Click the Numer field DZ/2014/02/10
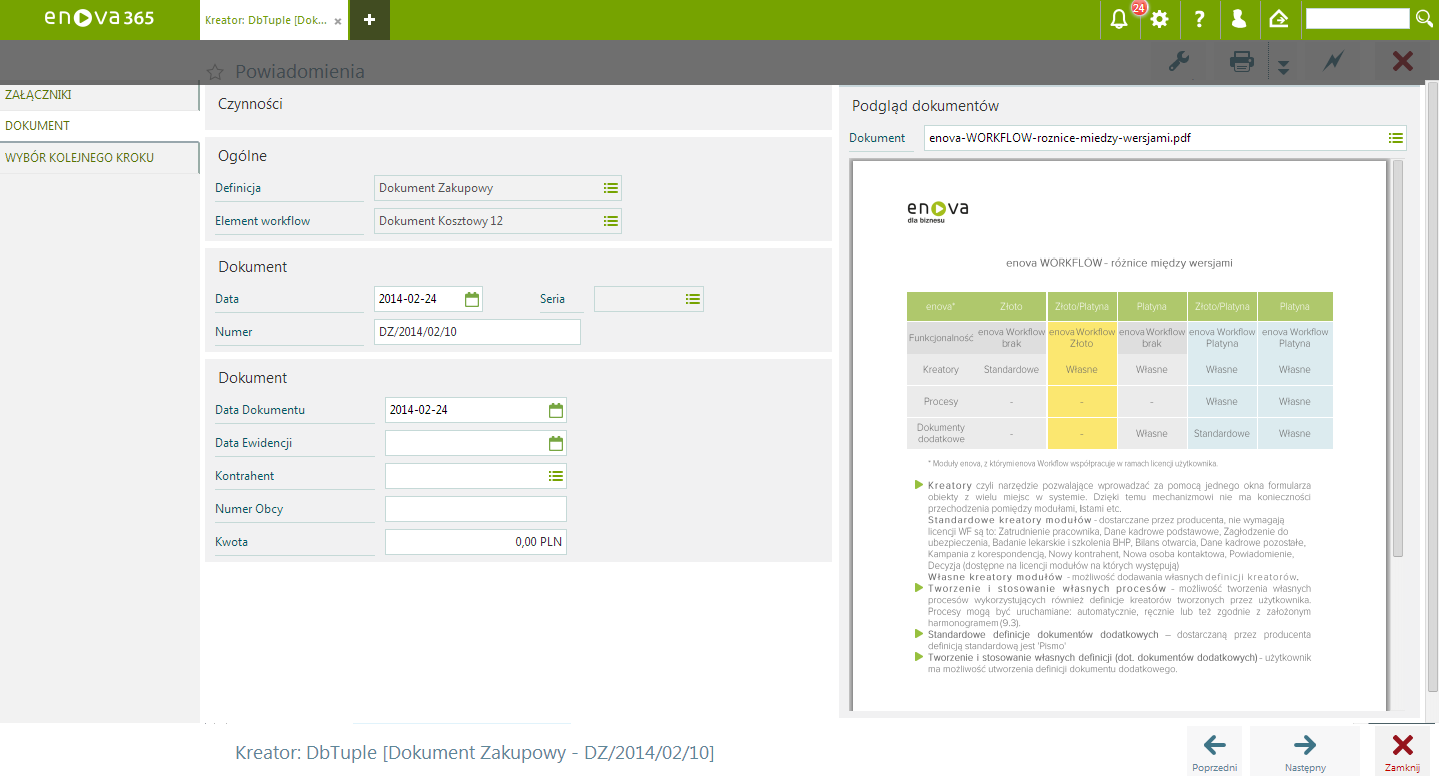This screenshot has width=1439, height=776. pyautogui.click(x=477, y=332)
